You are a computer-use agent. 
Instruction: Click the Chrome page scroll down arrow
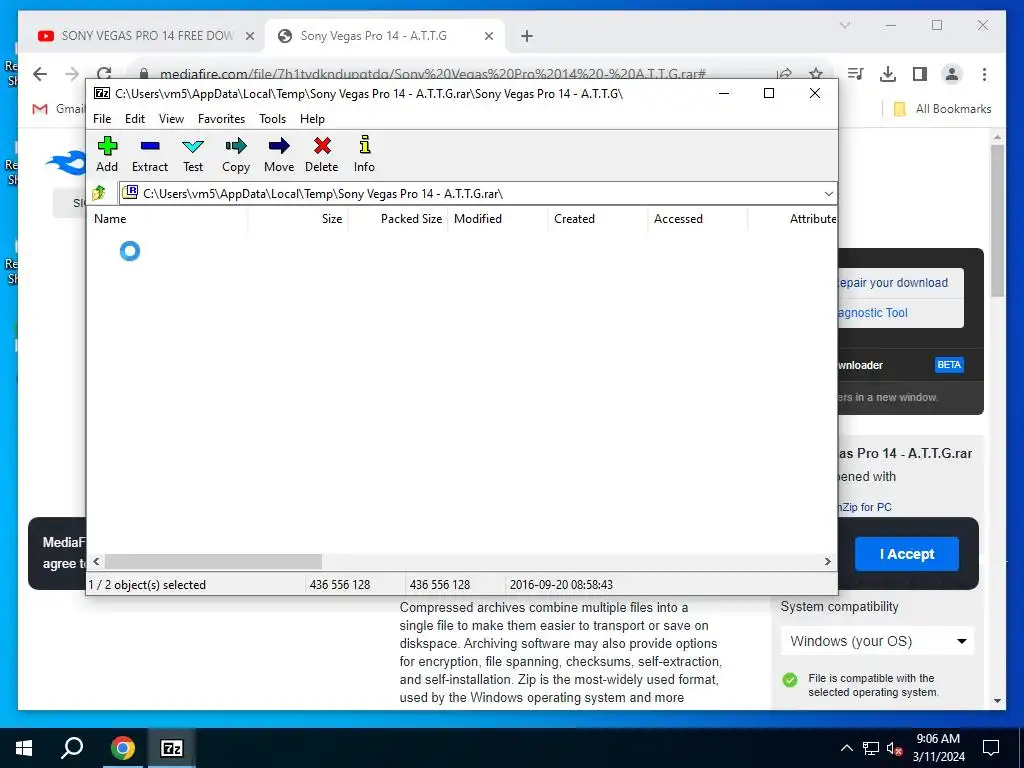tap(997, 701)
